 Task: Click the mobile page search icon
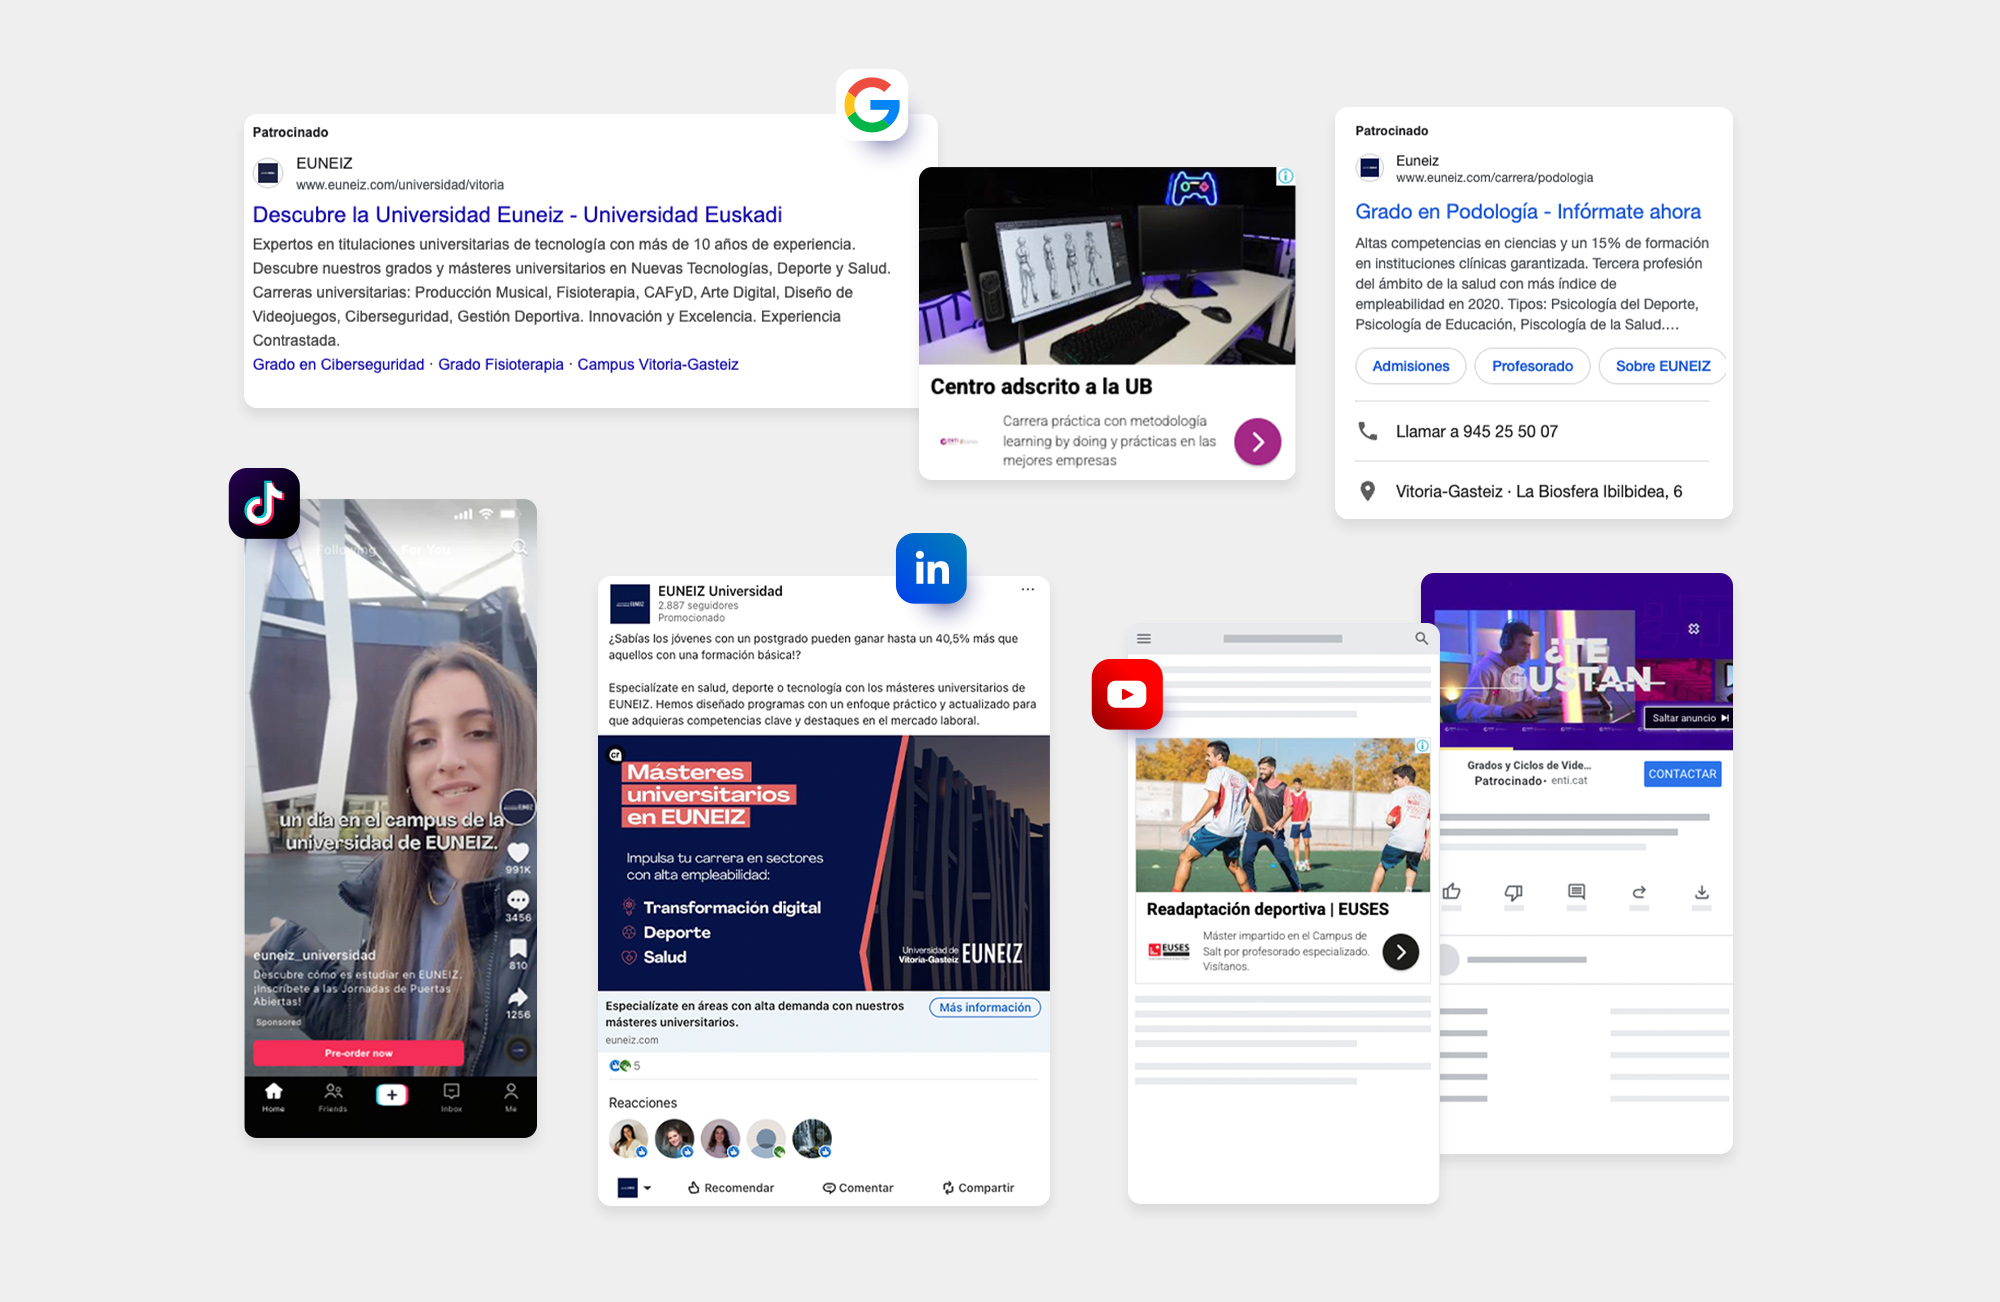[x=1421, y=638]
